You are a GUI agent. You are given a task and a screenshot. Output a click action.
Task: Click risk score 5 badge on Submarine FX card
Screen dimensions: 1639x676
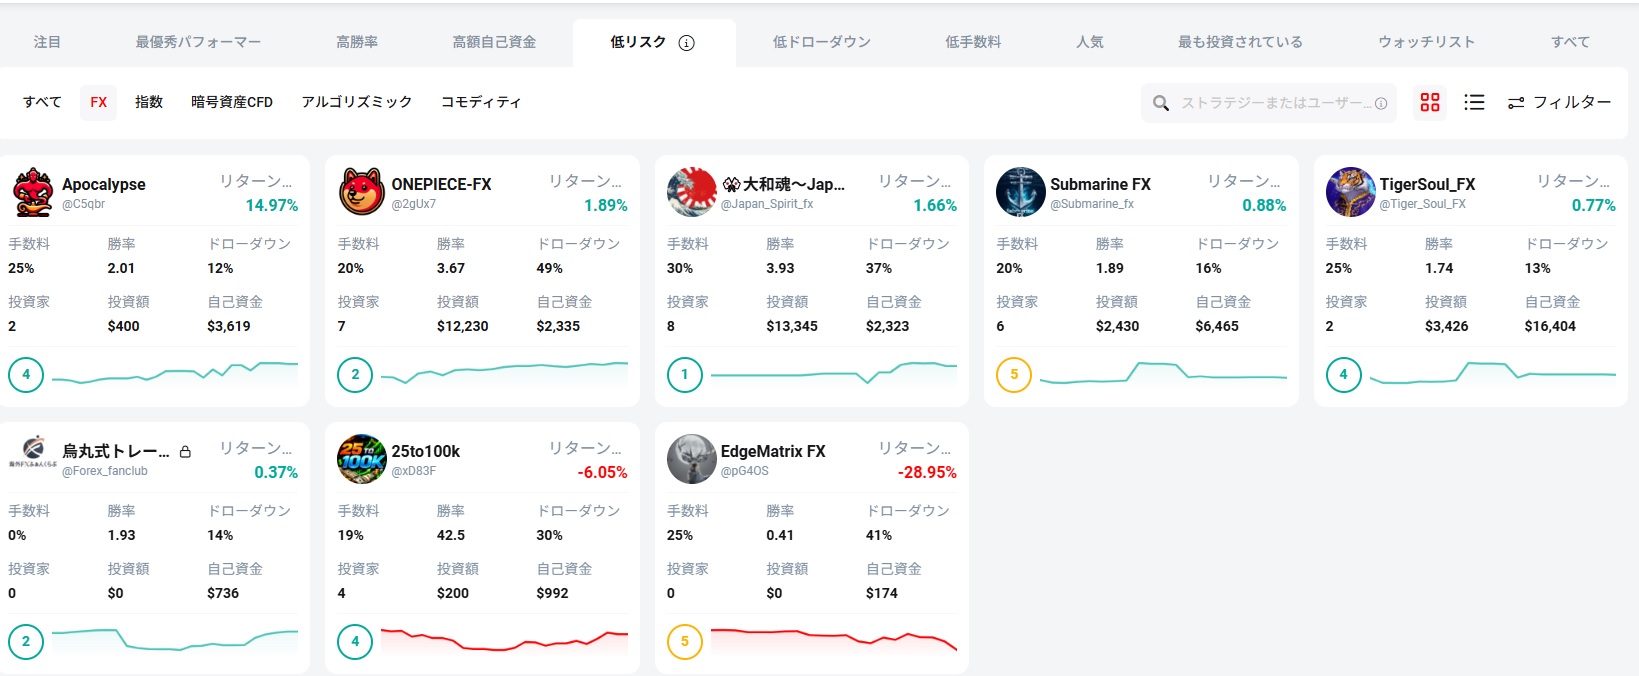point(1014,375)
